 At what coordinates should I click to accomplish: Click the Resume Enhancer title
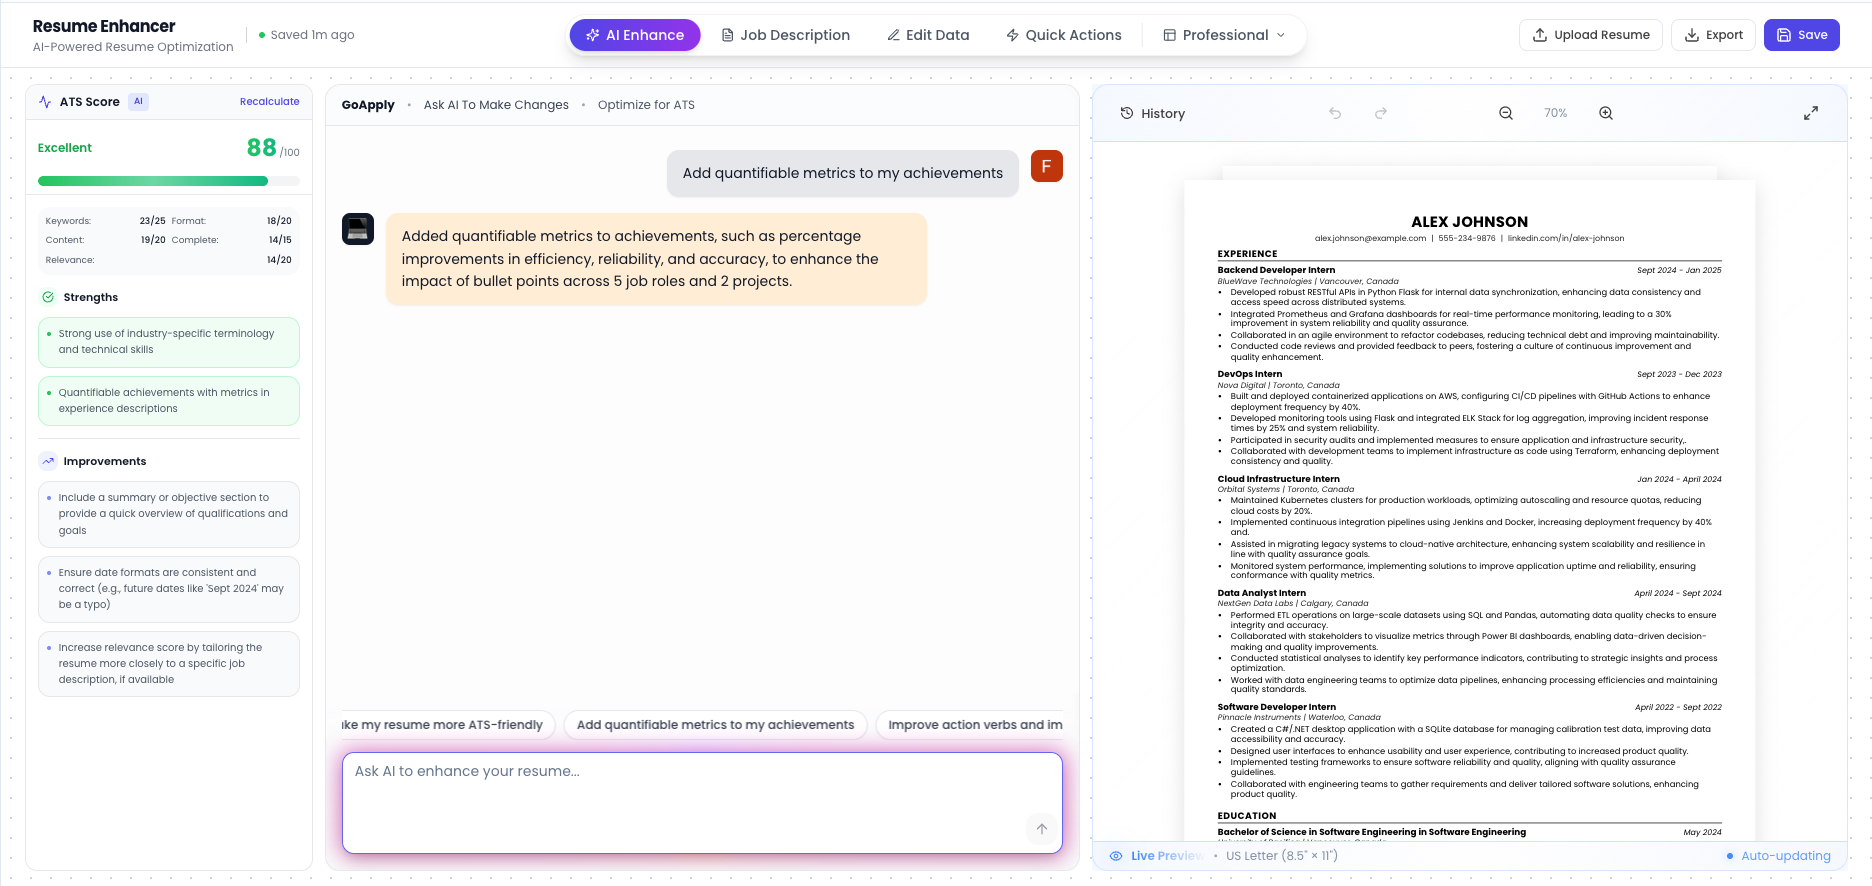(x=104, y=26)
